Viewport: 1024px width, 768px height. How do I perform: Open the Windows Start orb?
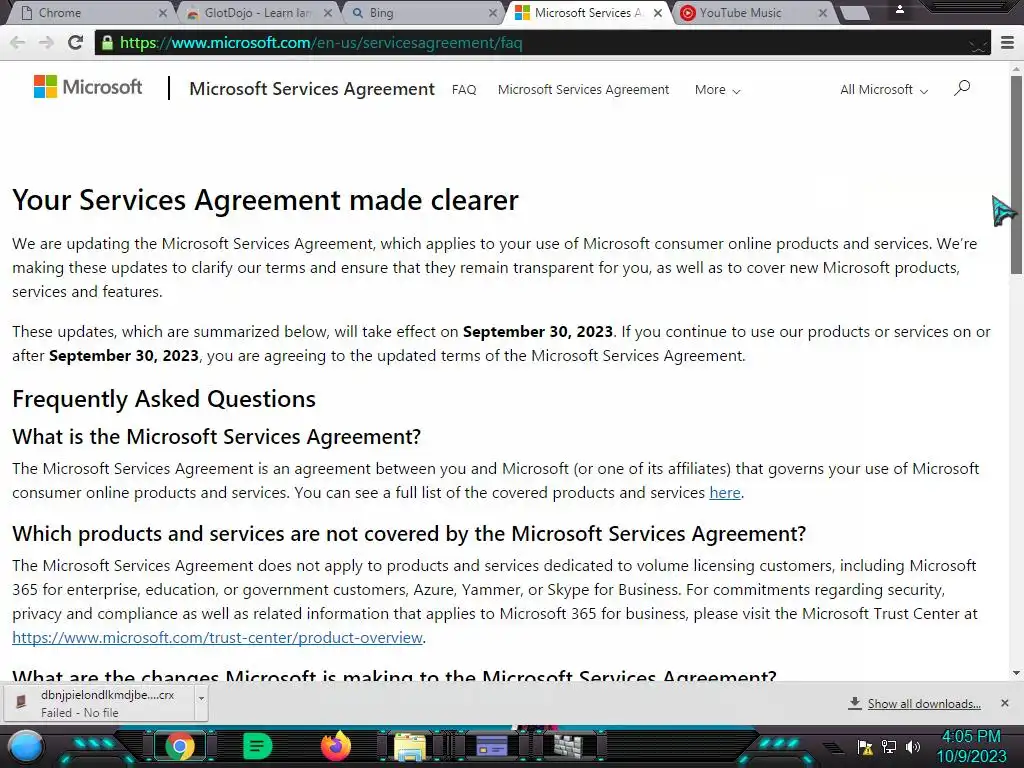click(x=26, y=746)
